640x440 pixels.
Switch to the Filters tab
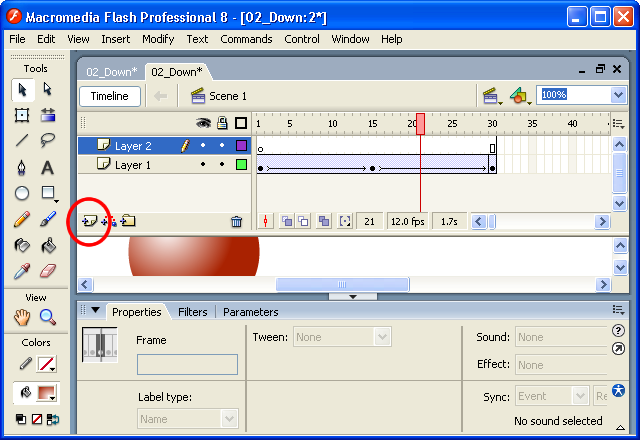click(x=192, y=312)
